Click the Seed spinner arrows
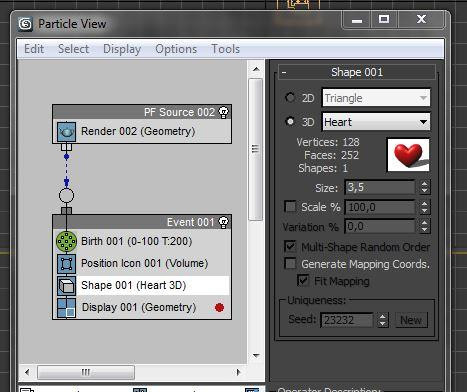 [383, 320]
